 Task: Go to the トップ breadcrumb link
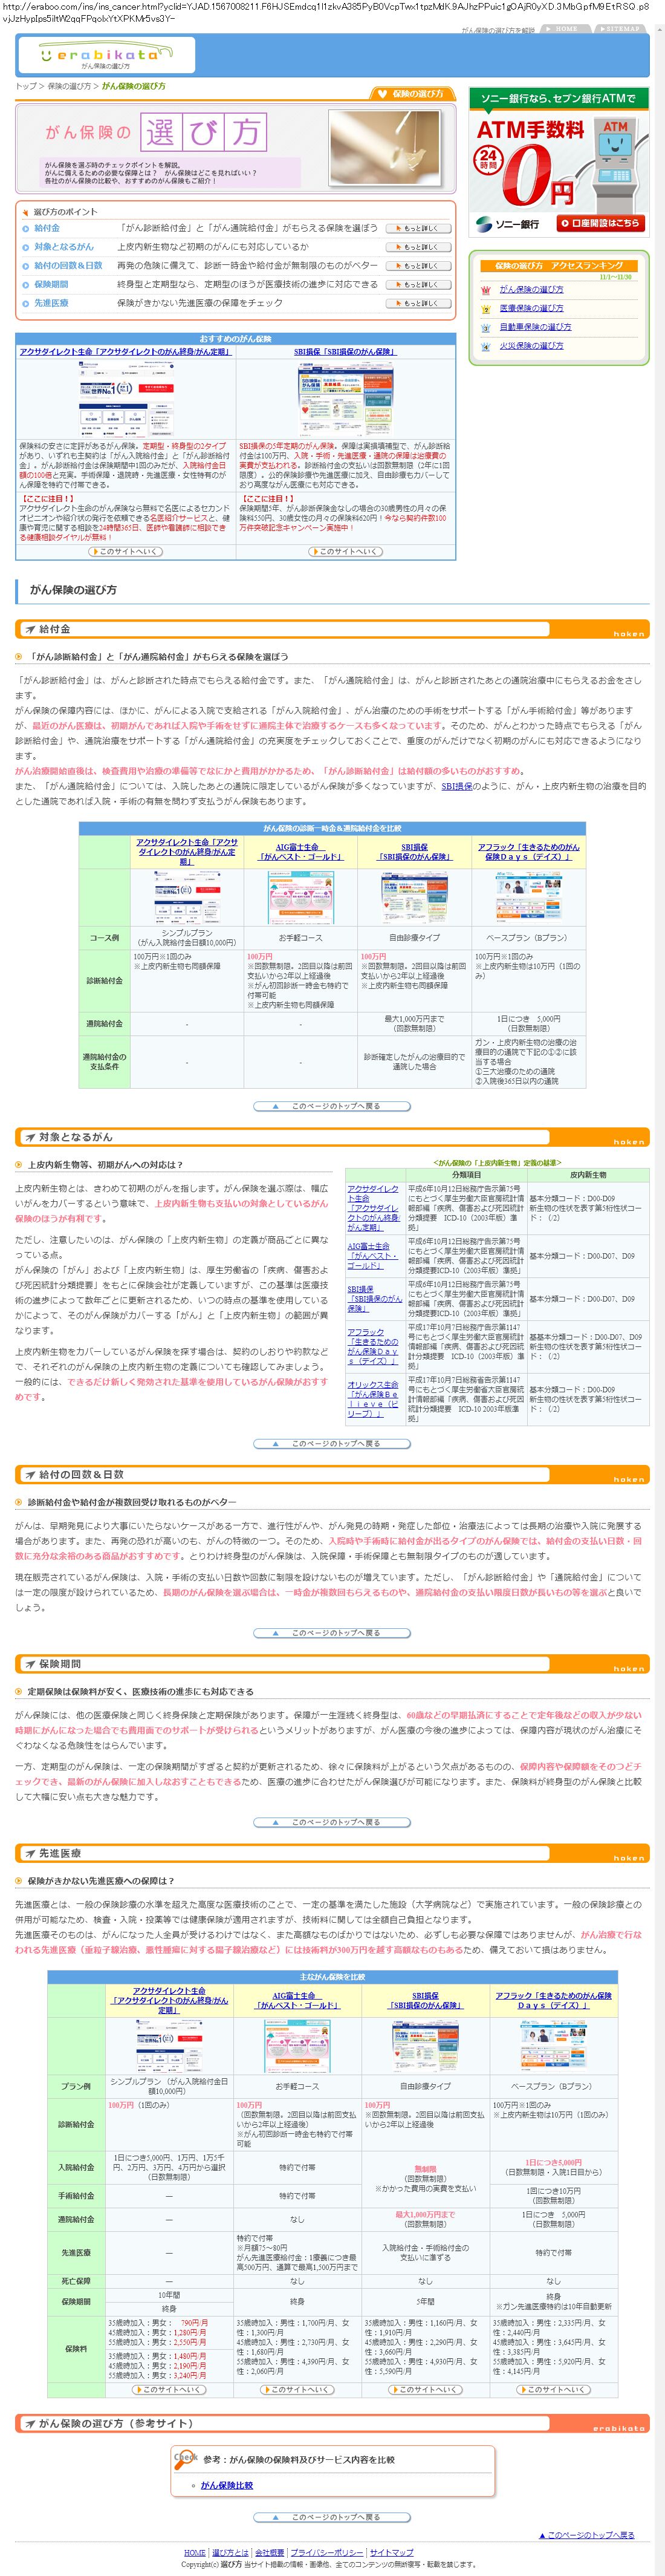point(25,87)
